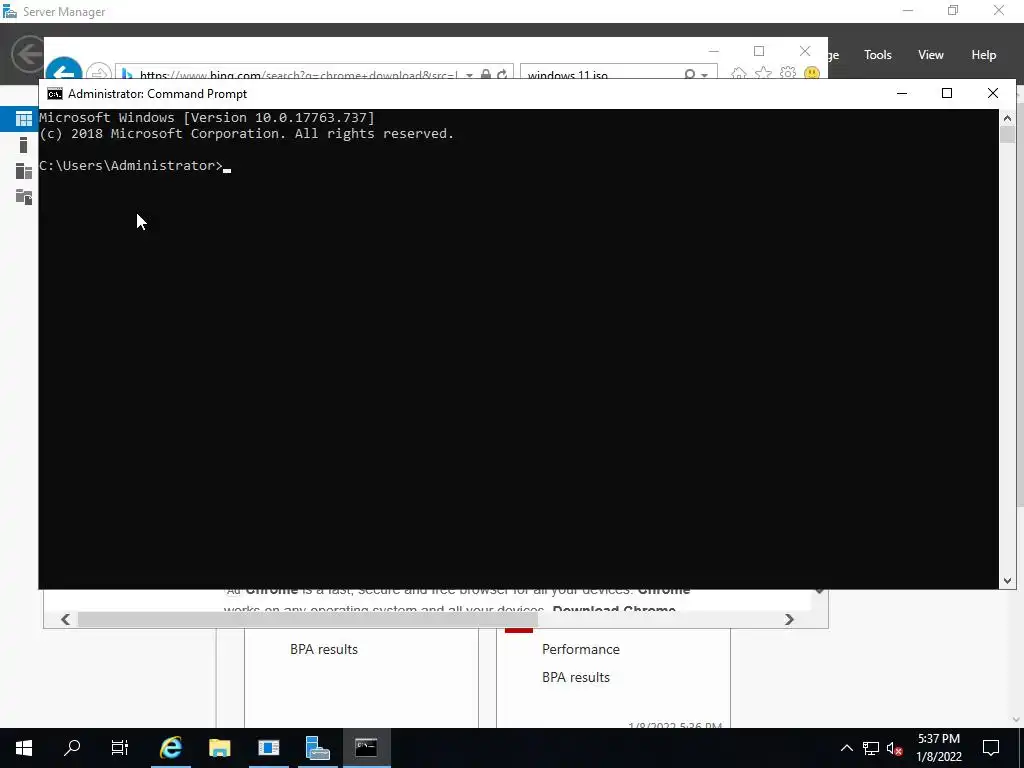Close the Internet Explorer window
This screenshot has height=768, width=1024.
coord(805,51)
